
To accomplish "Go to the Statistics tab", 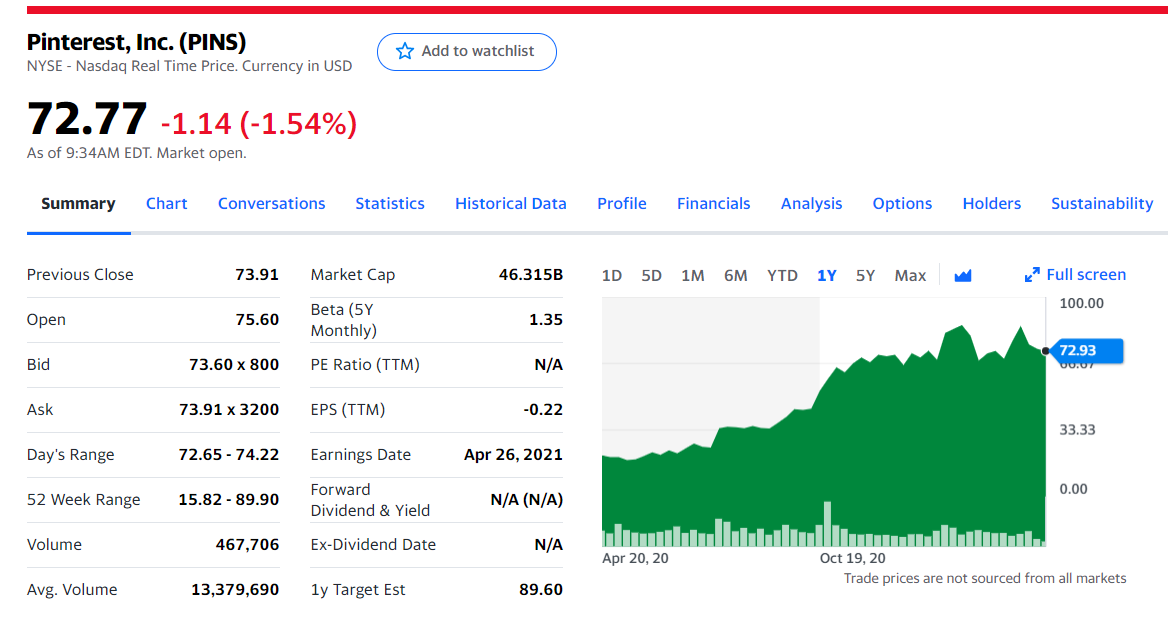I will tap(390, 203).
